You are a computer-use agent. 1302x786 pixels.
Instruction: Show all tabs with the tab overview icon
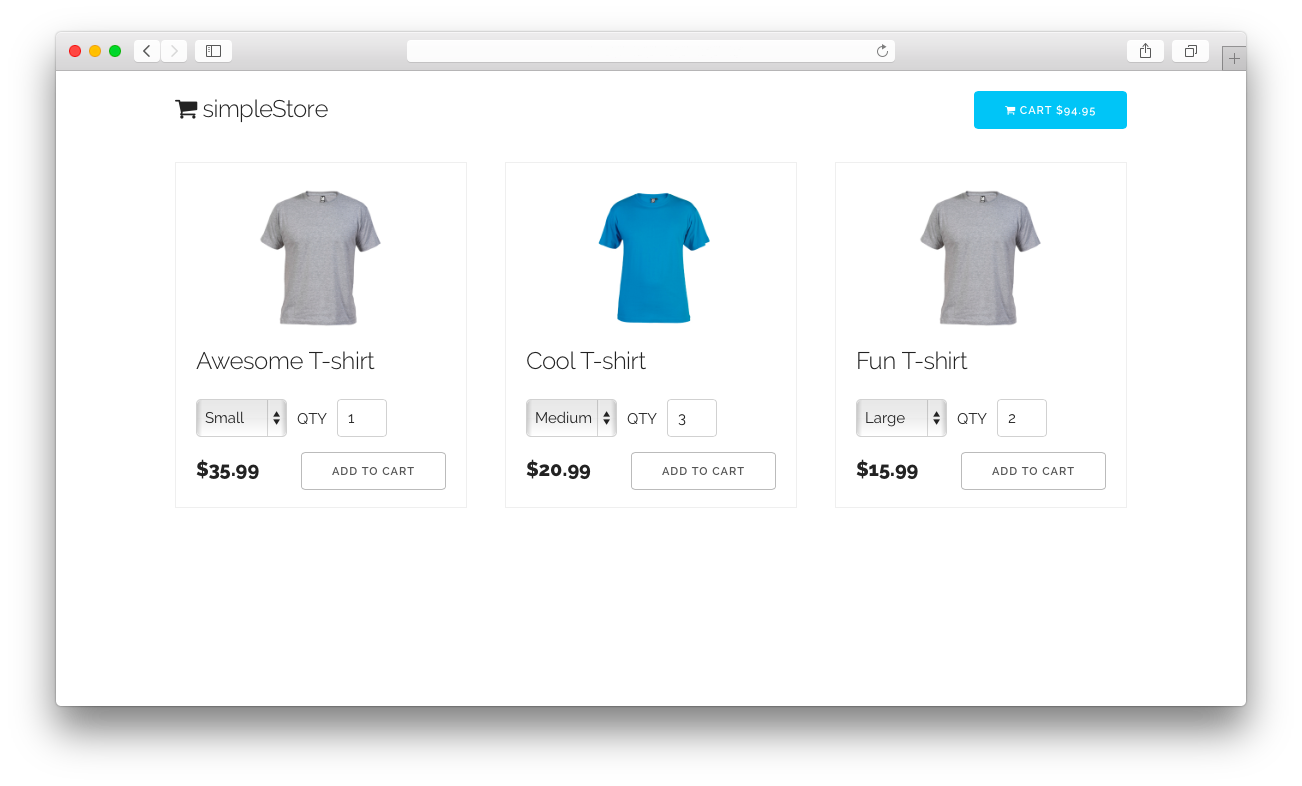(x=1190, y=51)
